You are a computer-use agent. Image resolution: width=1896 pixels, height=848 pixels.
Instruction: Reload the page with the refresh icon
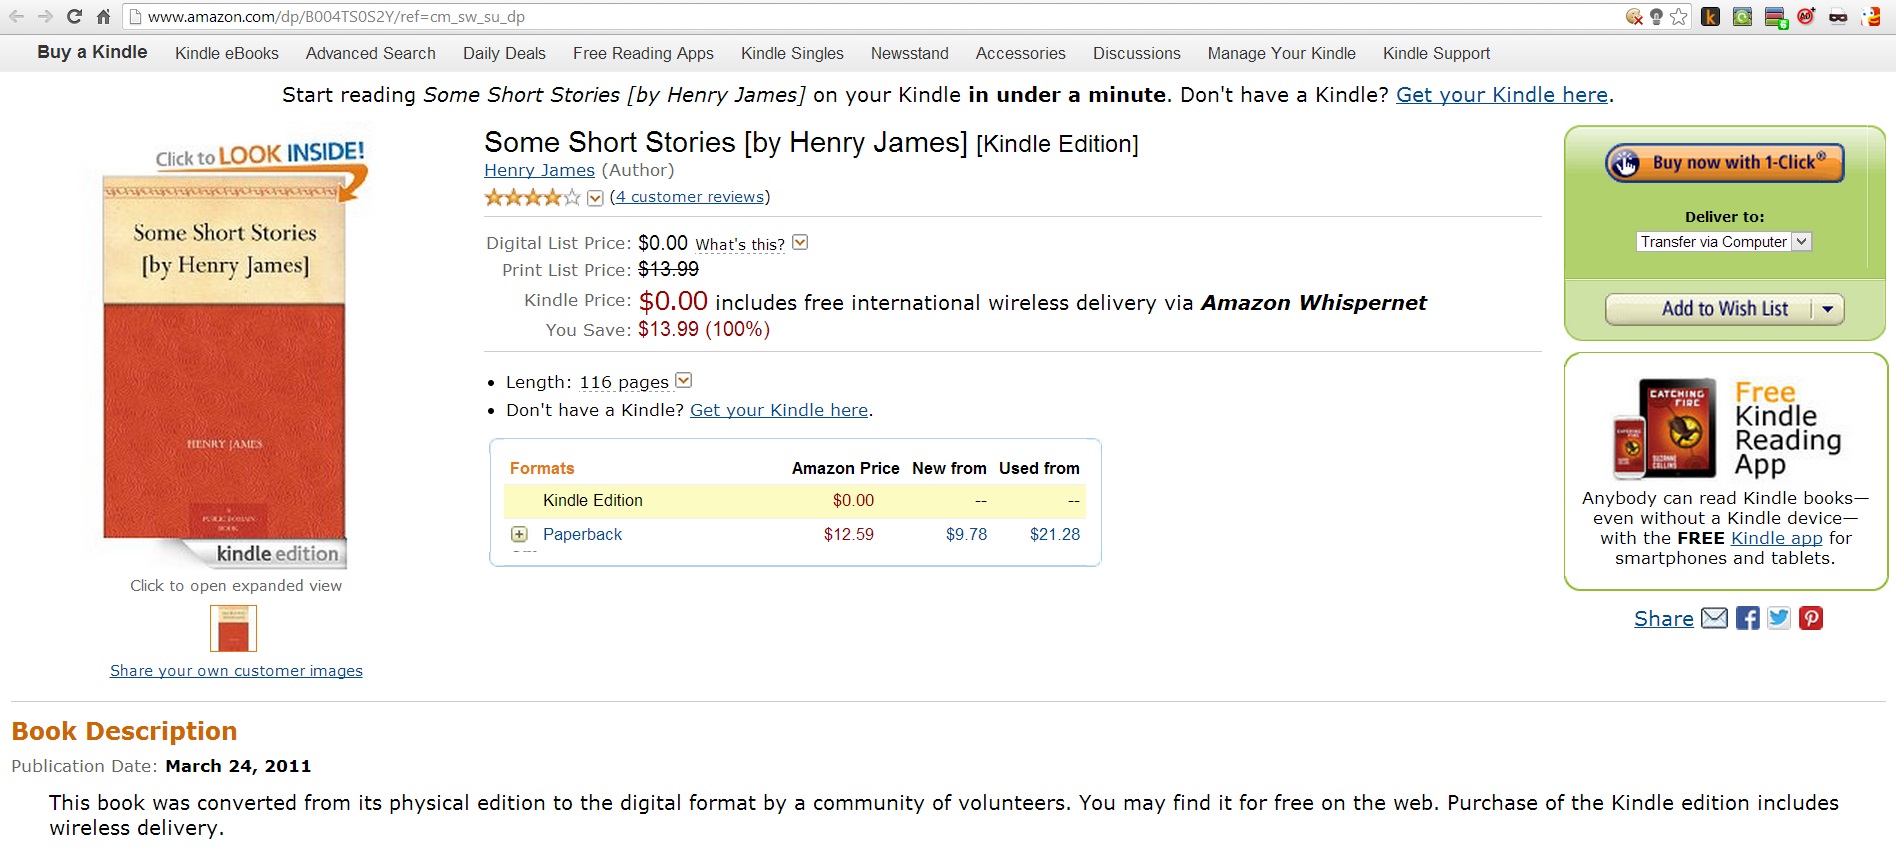pos(74,16)
